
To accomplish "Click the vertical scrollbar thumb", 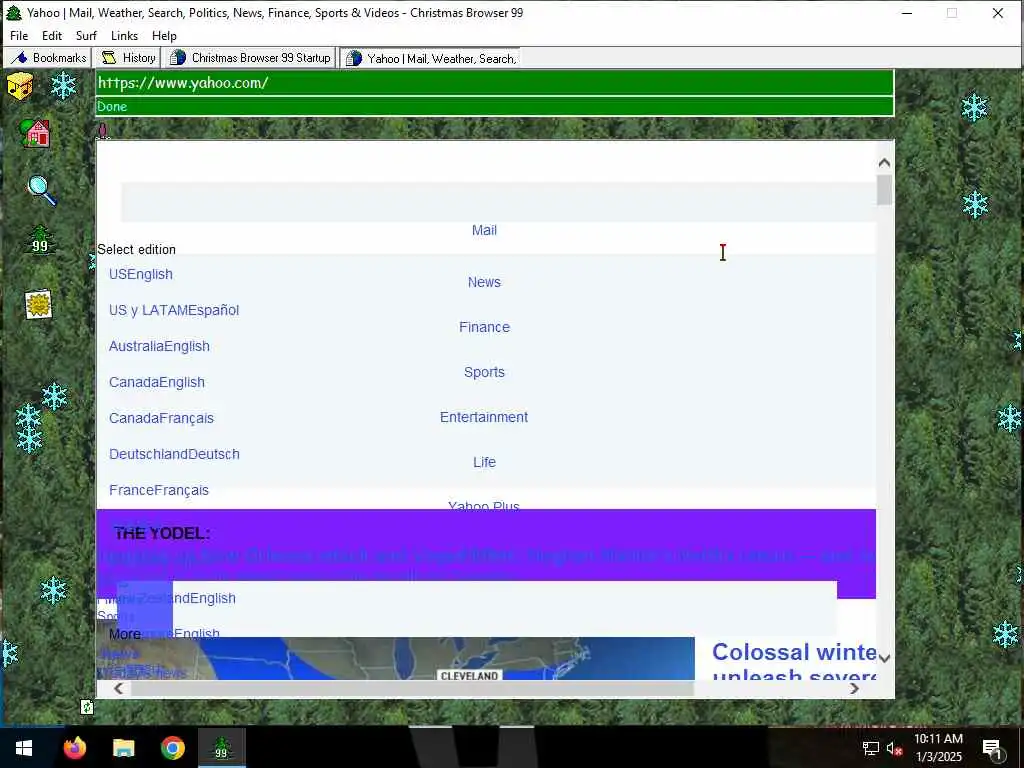I will (x=884, y=190).
